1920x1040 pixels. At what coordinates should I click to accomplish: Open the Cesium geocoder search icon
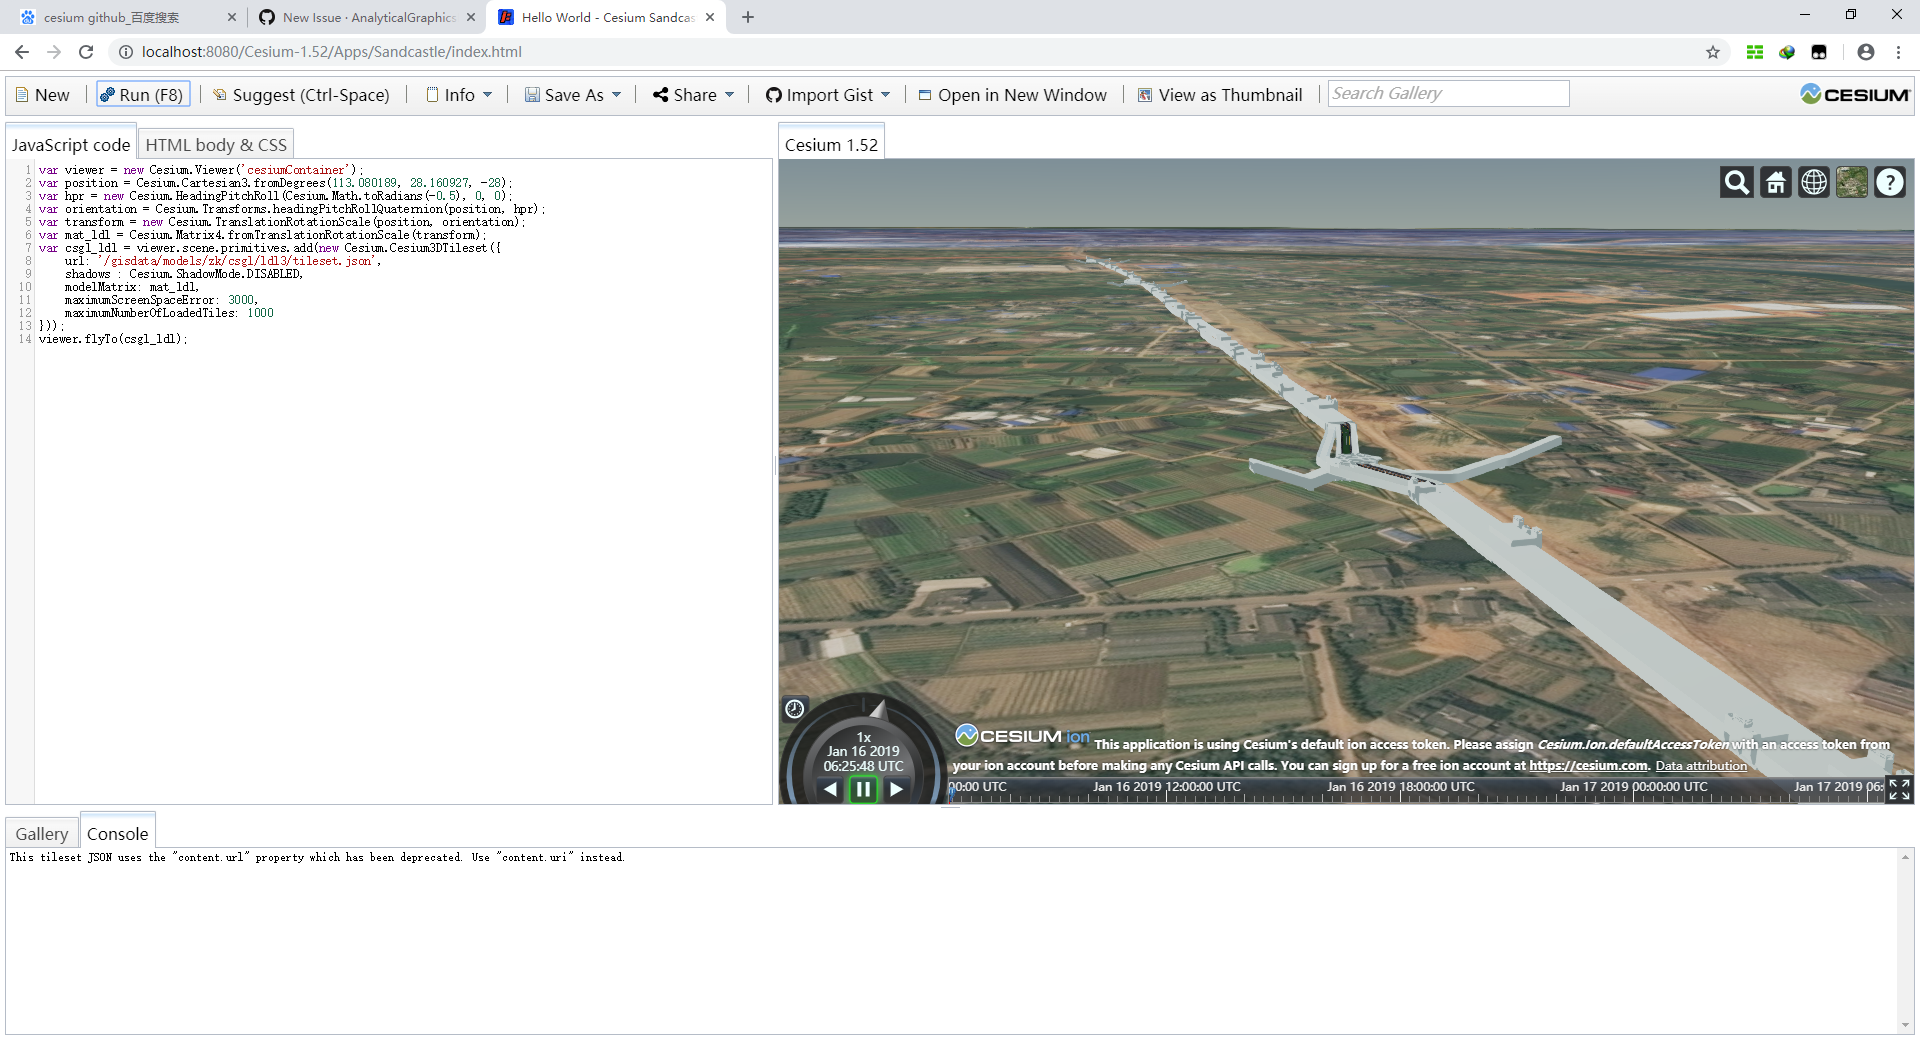tap(1737, 182)
